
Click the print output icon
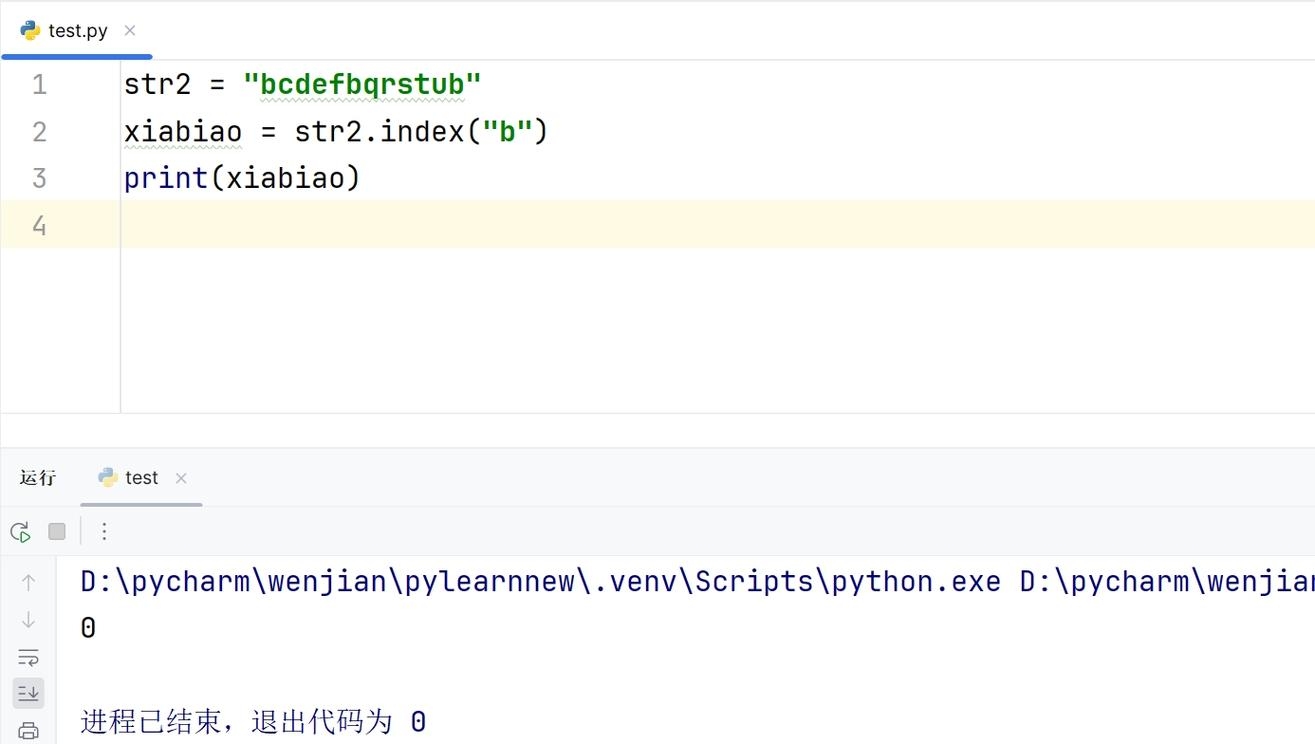click(x=28, y=730)
